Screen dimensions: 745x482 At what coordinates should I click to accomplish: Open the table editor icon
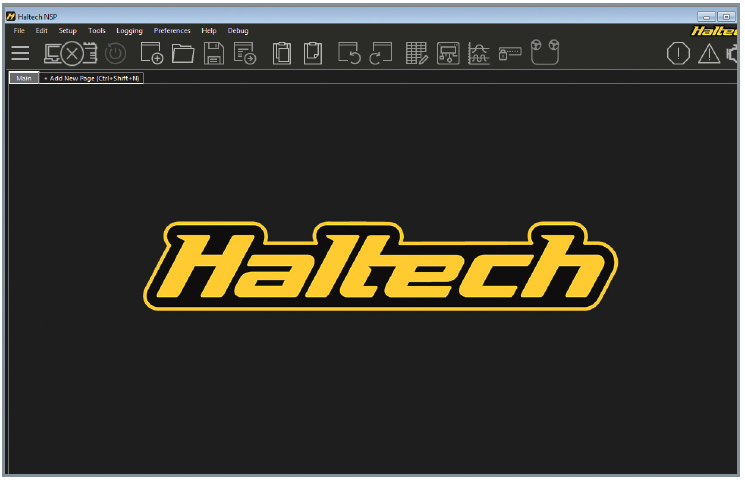tap(417, 53)
